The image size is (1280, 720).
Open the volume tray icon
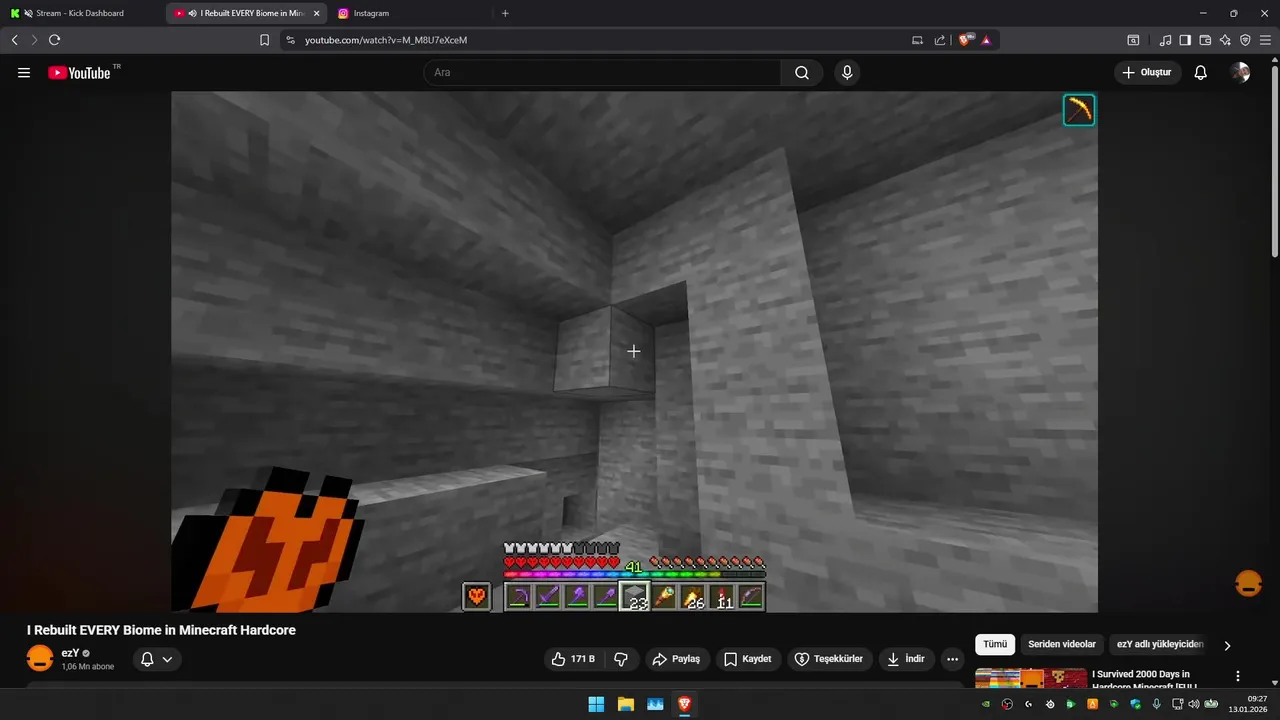1193,704
